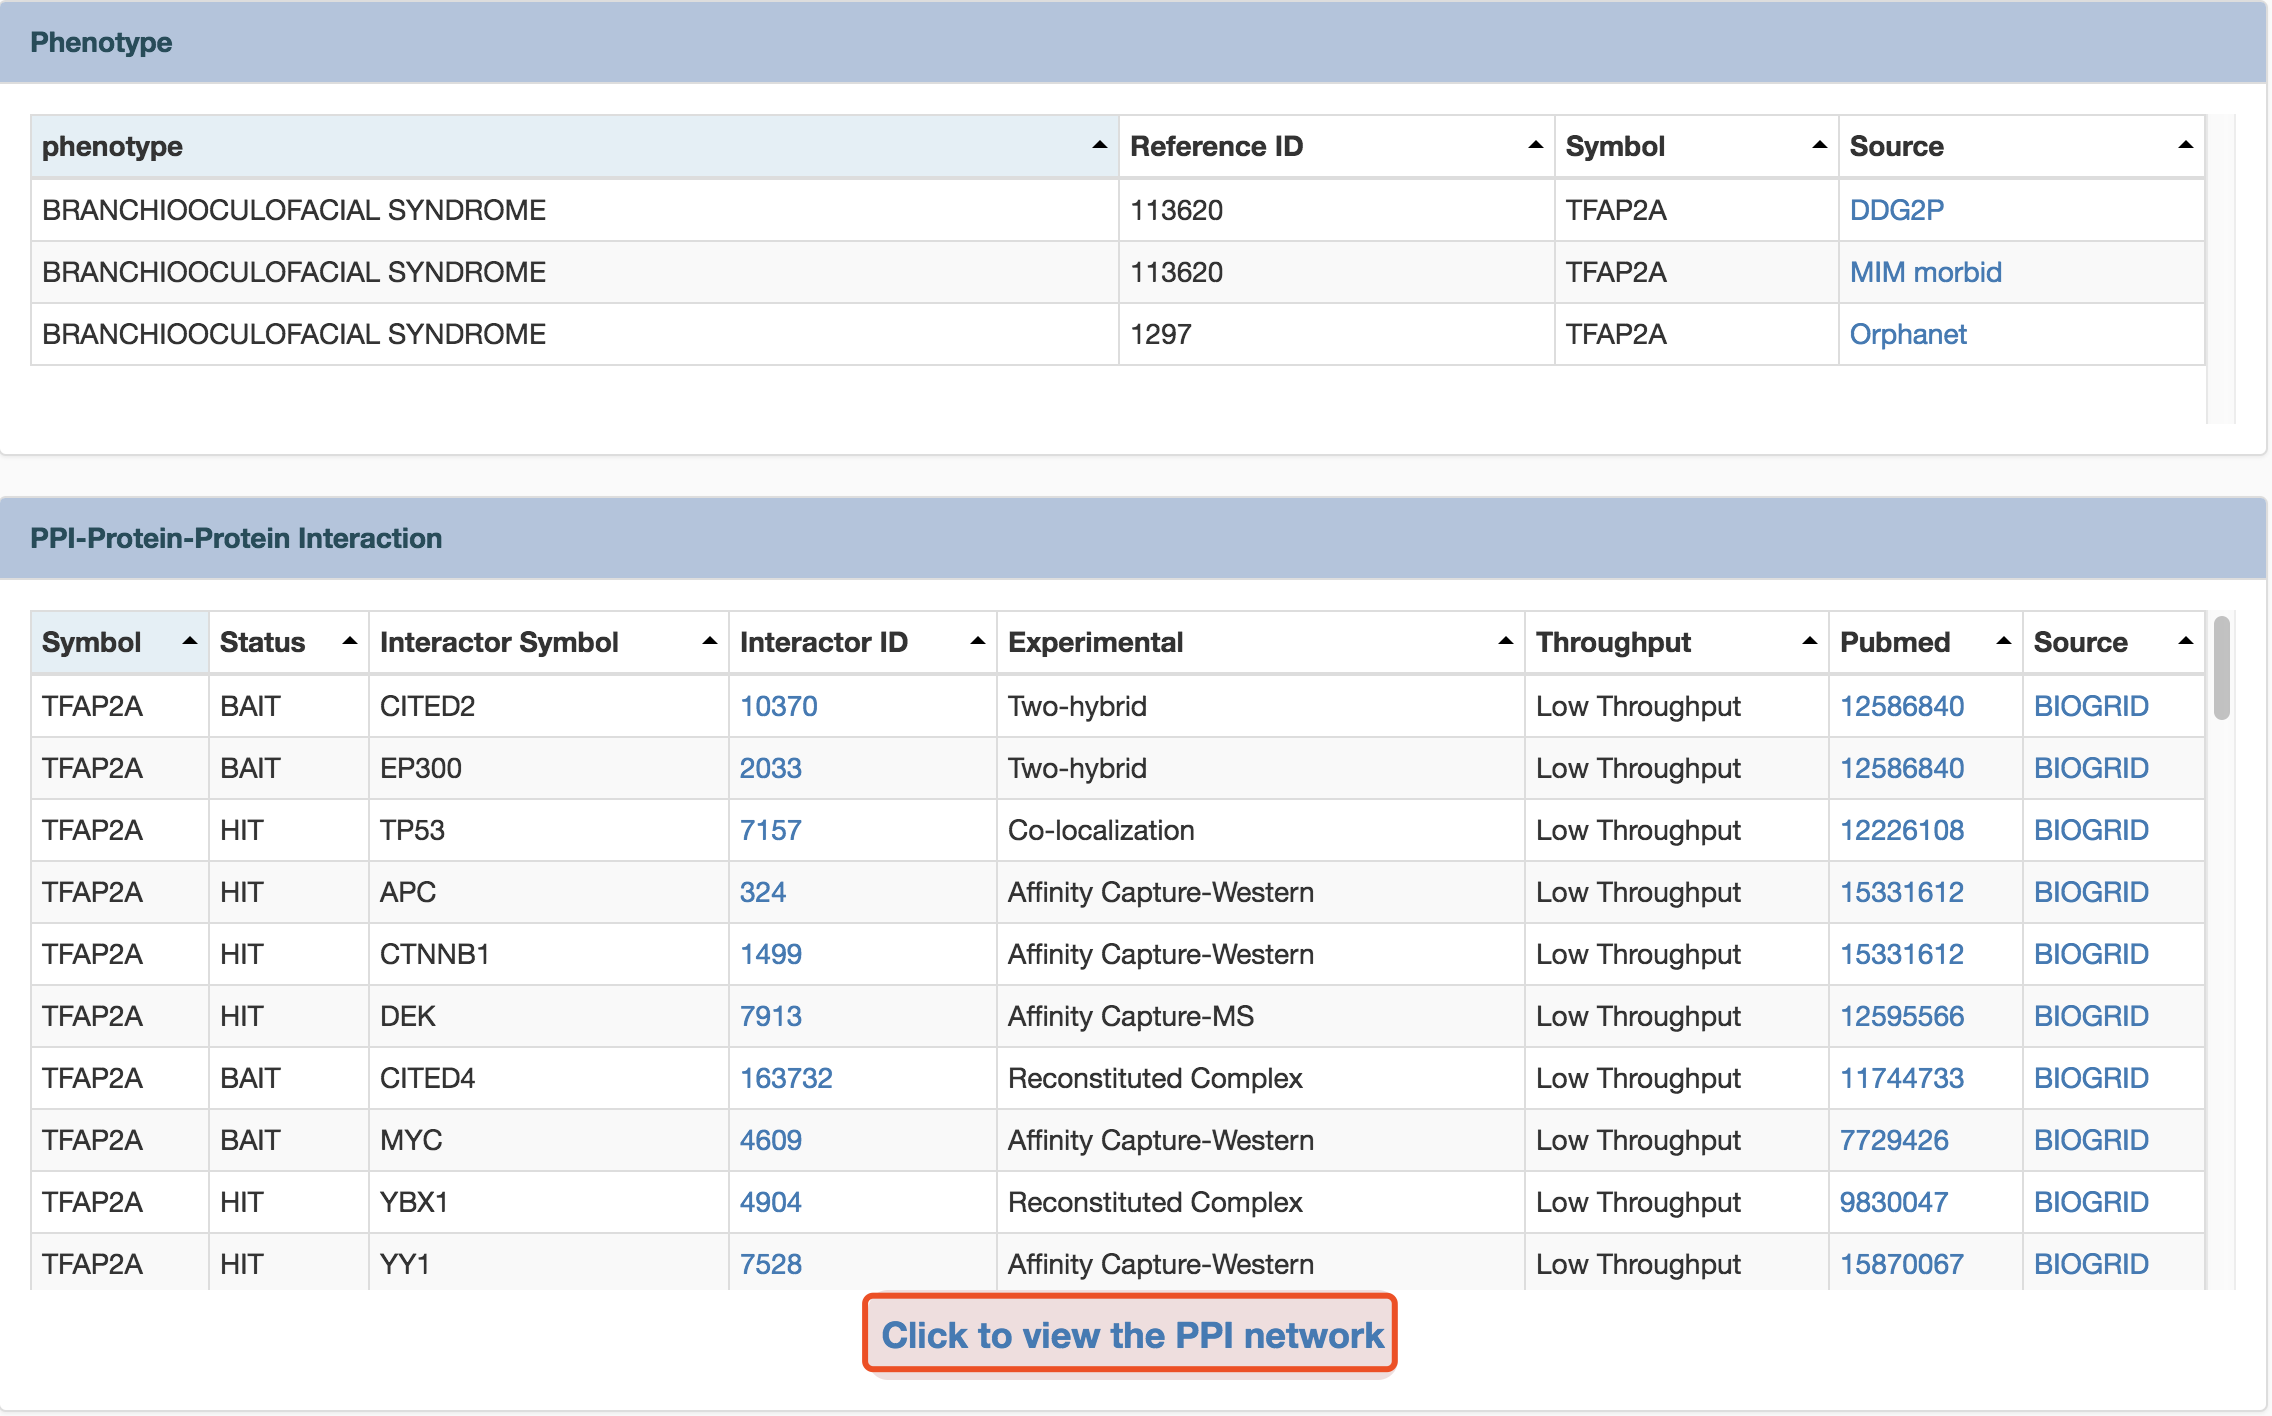Viewport: 2272px width, 1416px height.
Task: Click the Experimental column sort arrow
Action: click(x=1505, y=642)
